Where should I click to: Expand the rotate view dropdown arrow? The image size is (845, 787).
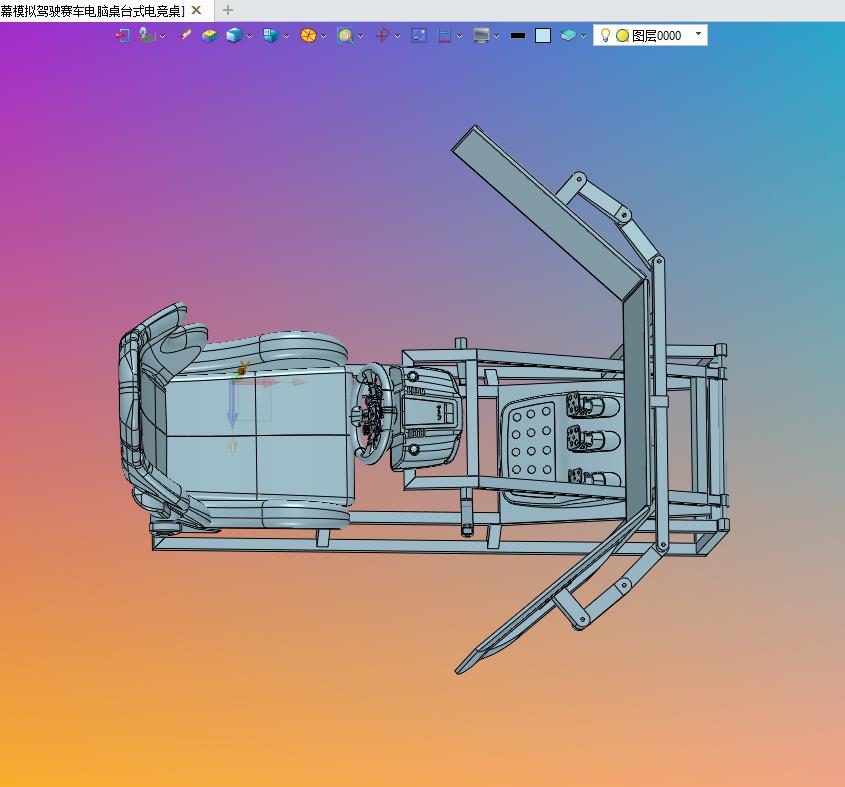[397, 36]
